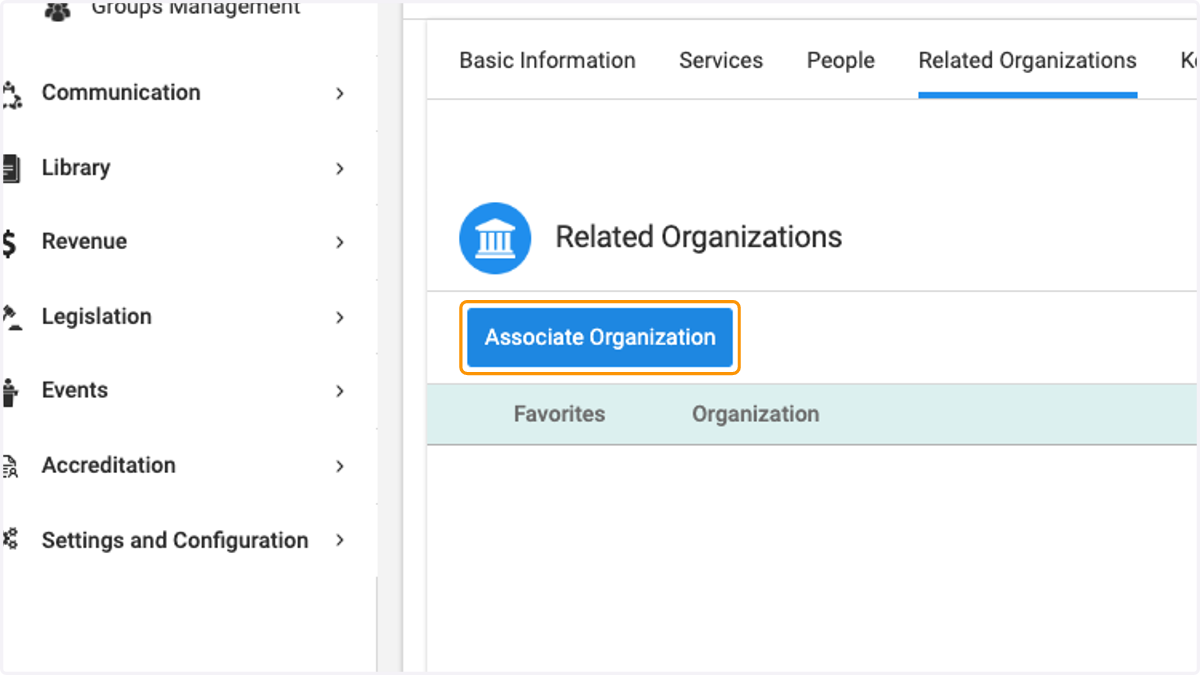Open Communication in the sidebar
This screenshot has height=675, width=1200.
pos(121,92)
